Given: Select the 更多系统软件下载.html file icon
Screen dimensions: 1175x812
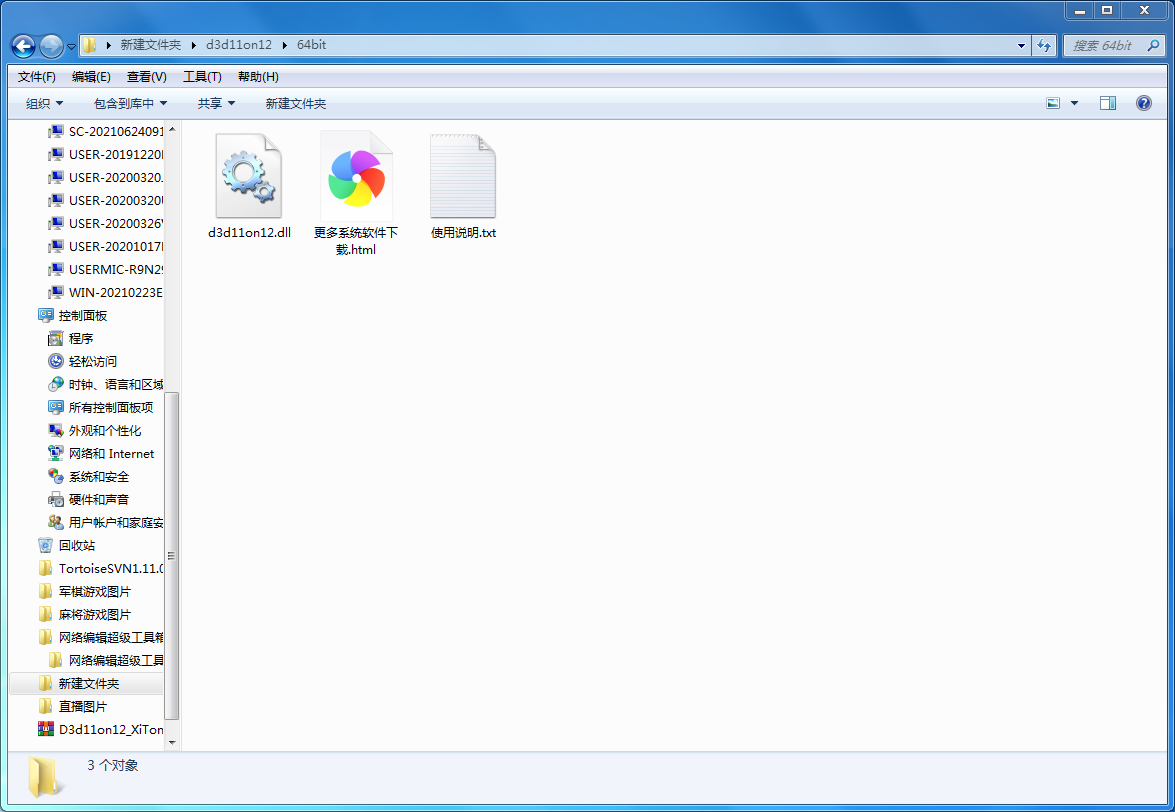Looking at the screenshot, I should click(356, 177).
